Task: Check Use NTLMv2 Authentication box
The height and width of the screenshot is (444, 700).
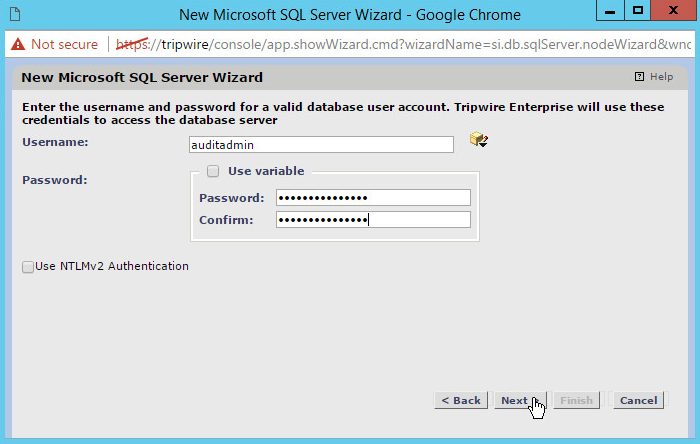Action: (x=28, y=267)
